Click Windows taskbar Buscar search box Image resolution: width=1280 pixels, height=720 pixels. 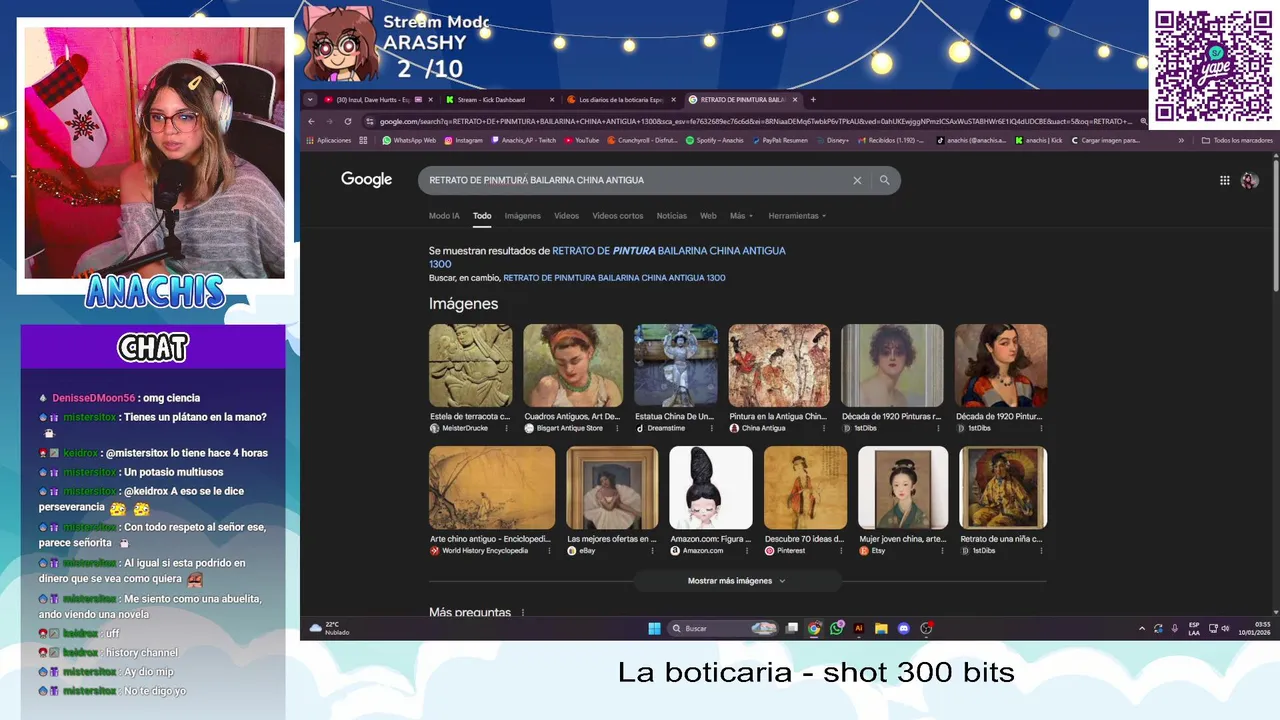[x=723, y=629]
